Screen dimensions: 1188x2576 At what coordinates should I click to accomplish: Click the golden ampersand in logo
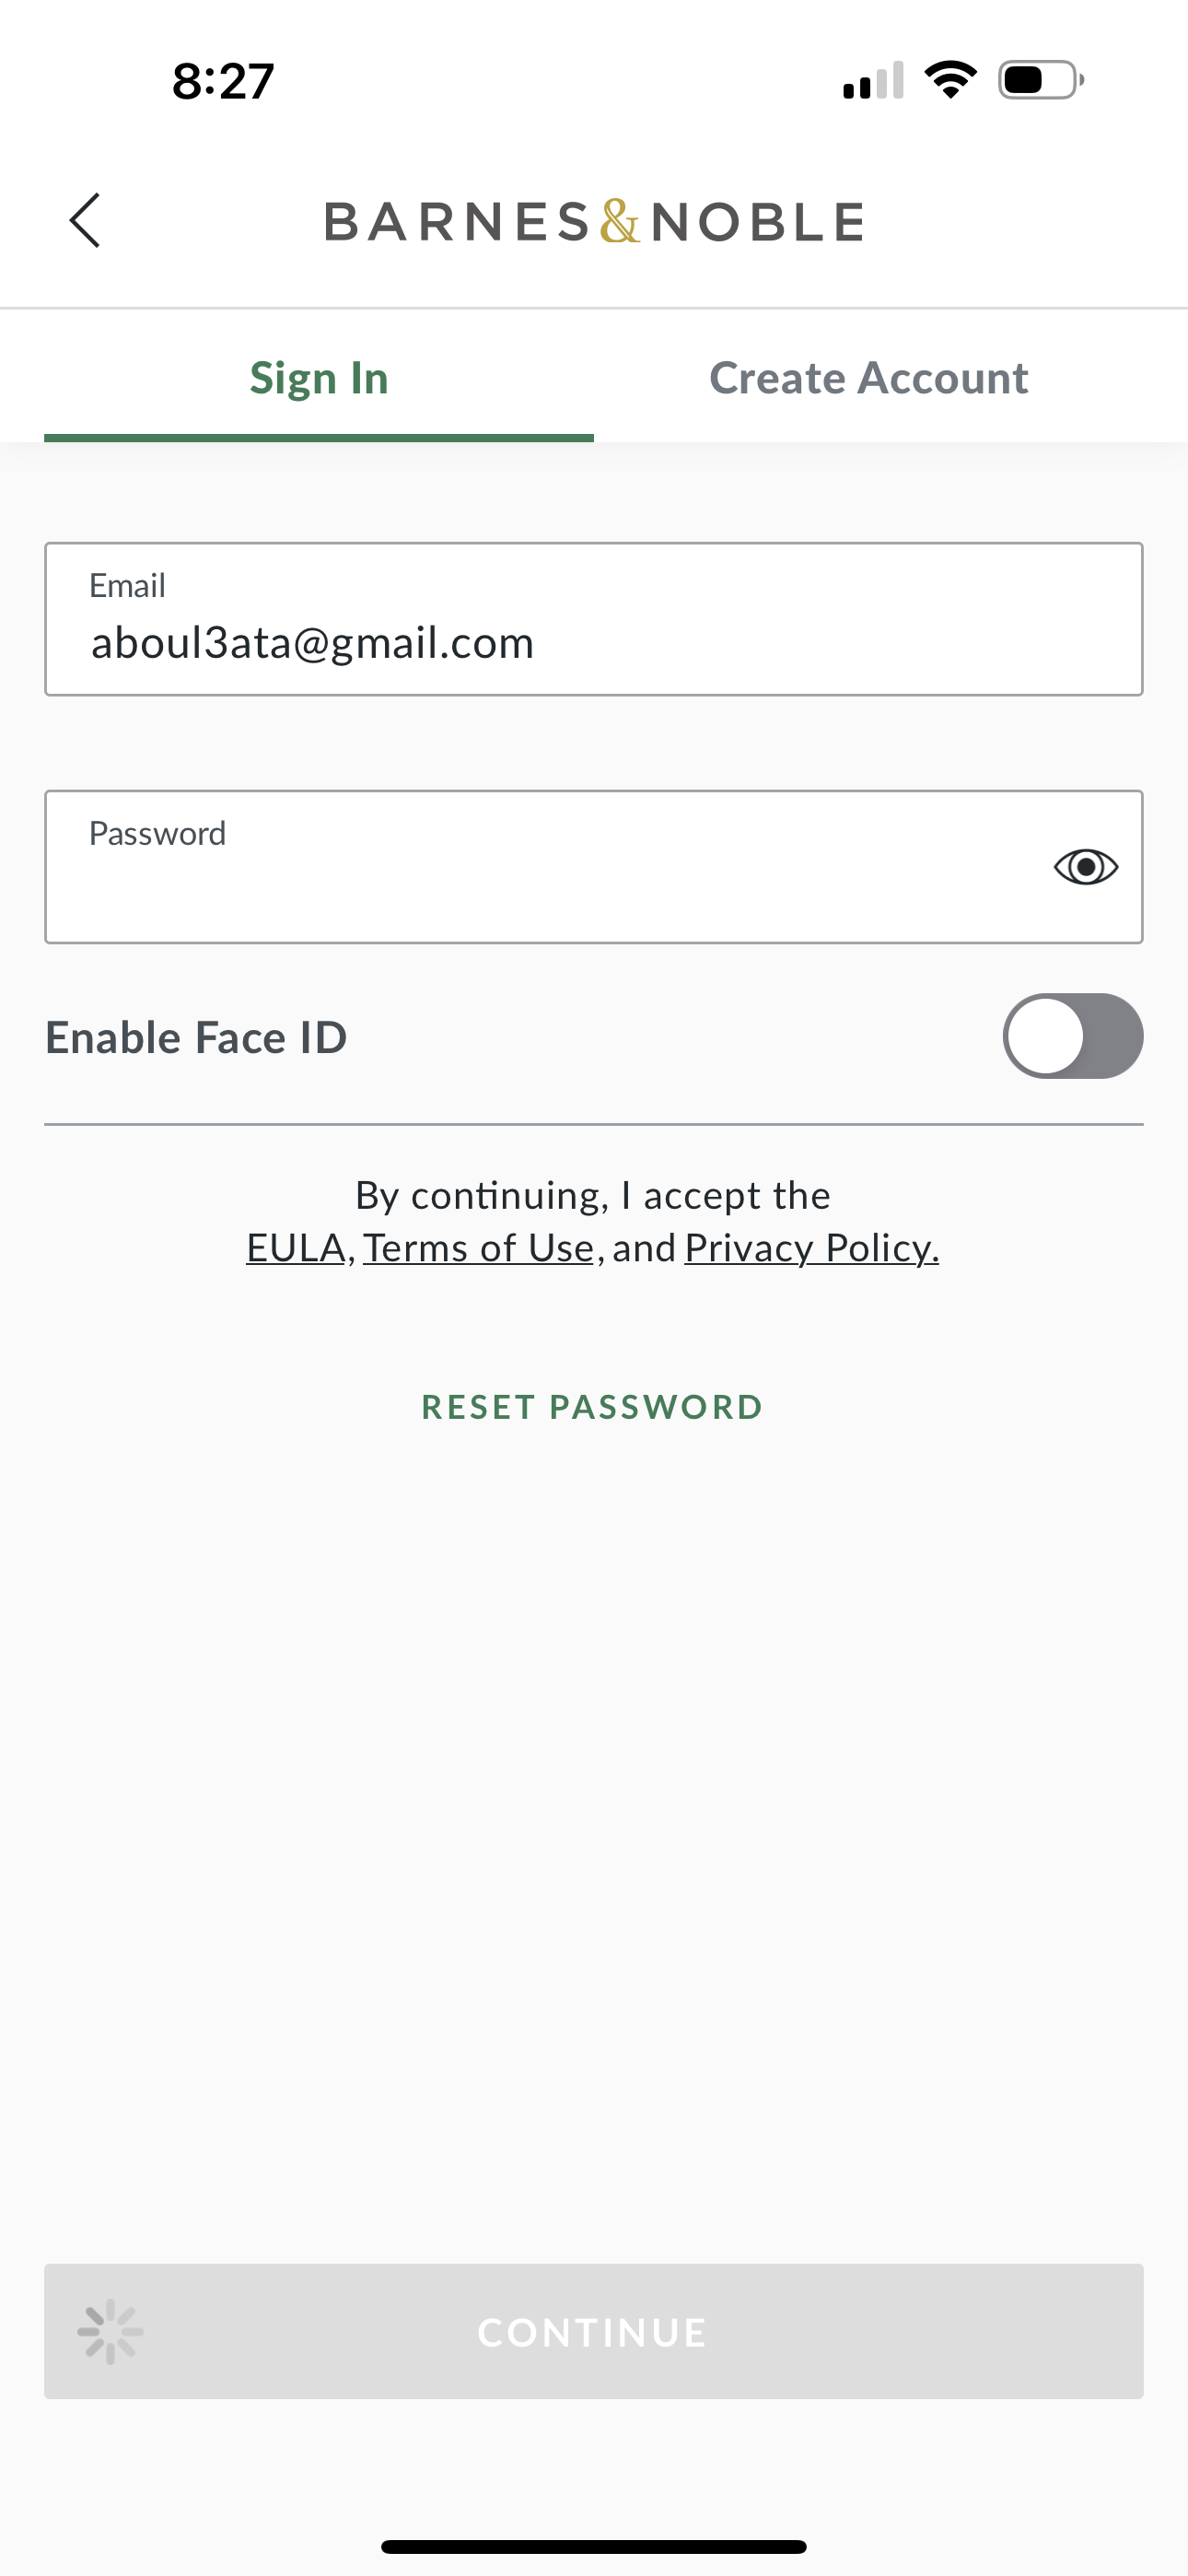[x=620, y=221]
